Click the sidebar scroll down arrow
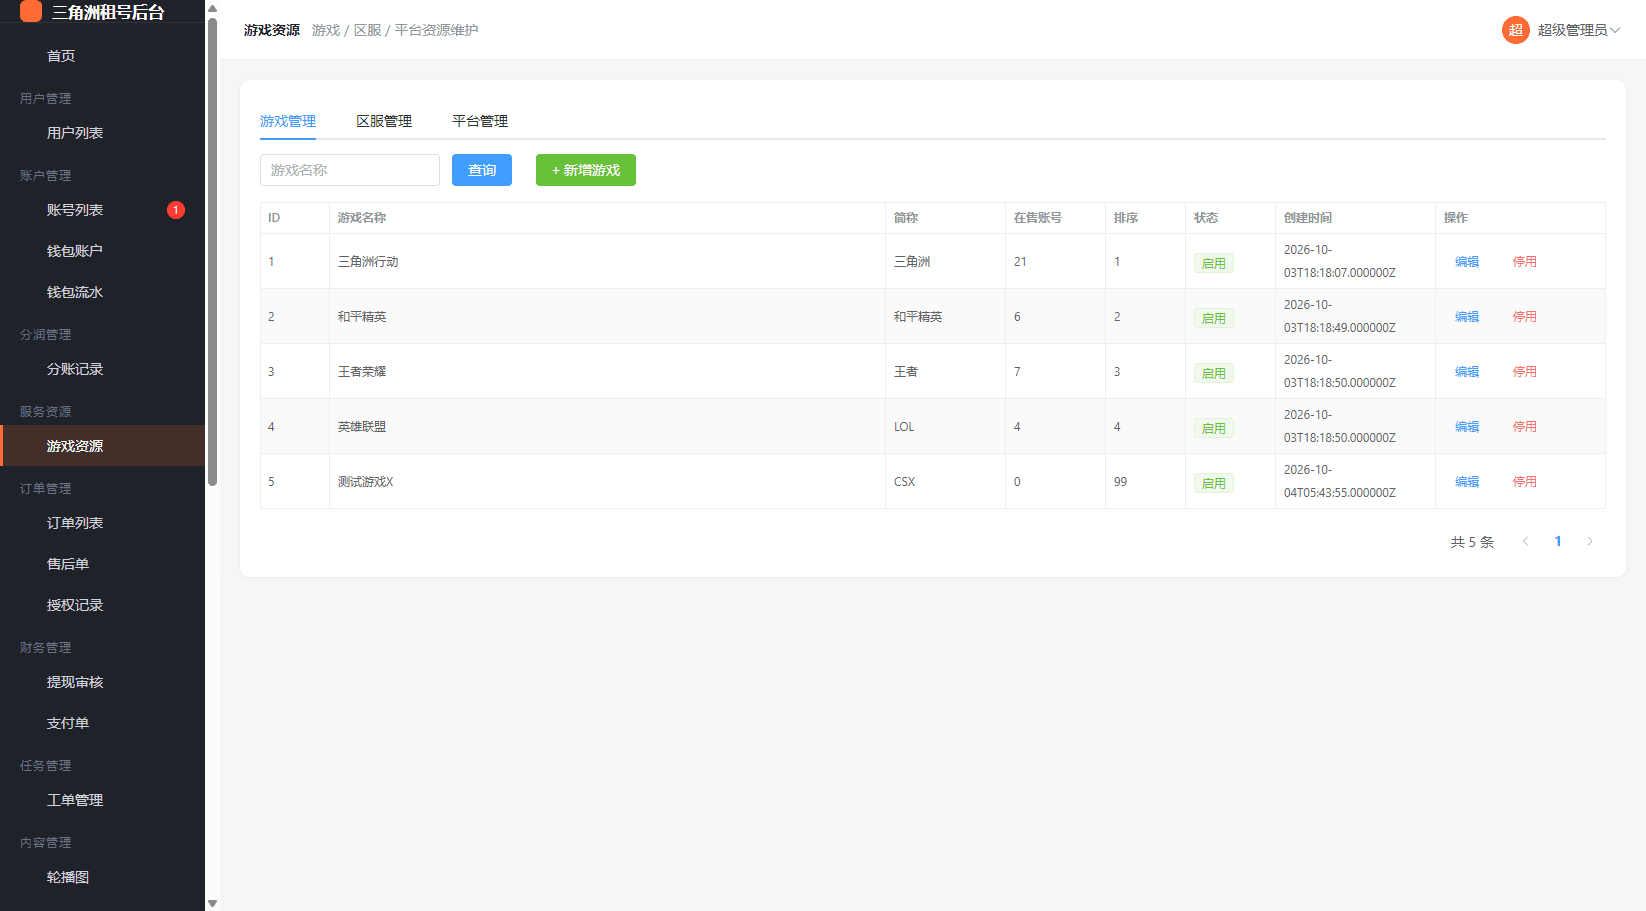Screen dimensions: 1646x911 212,903
